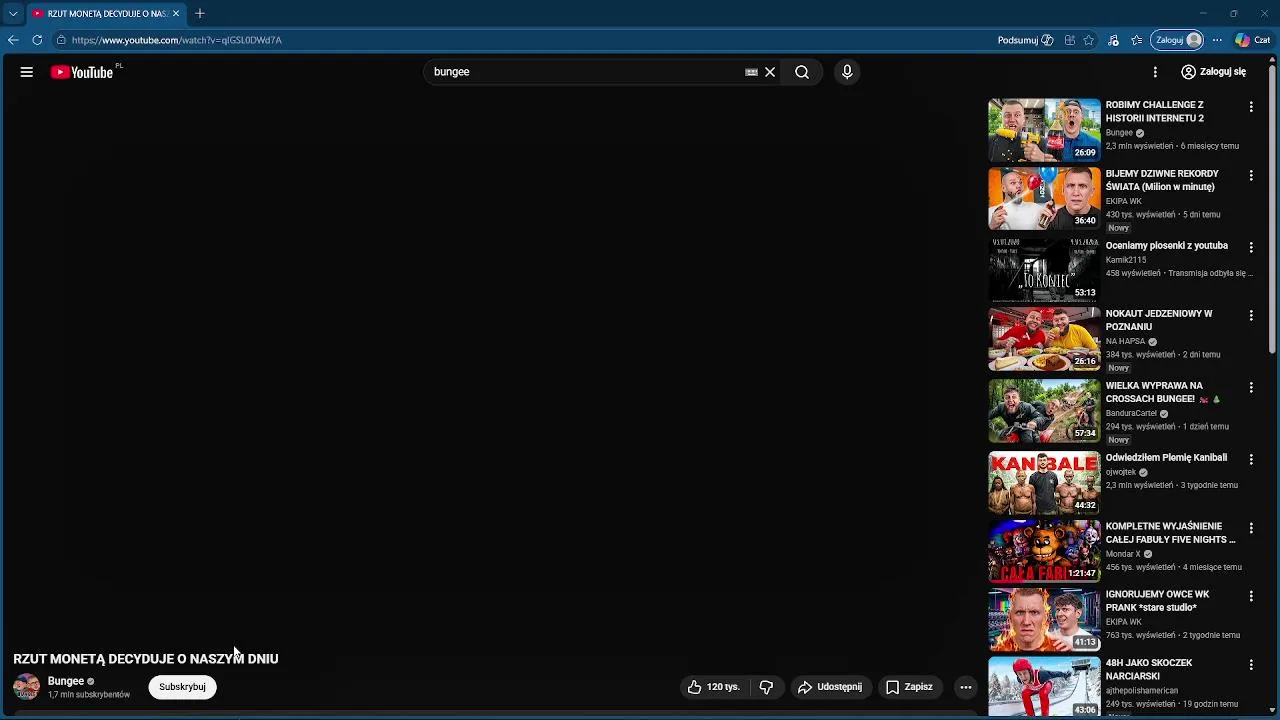Open the IGNORUJEMY OWCE WK thumbnail
The width and height of the screenshot is (1280, 720).
(x=1044, y=619)
